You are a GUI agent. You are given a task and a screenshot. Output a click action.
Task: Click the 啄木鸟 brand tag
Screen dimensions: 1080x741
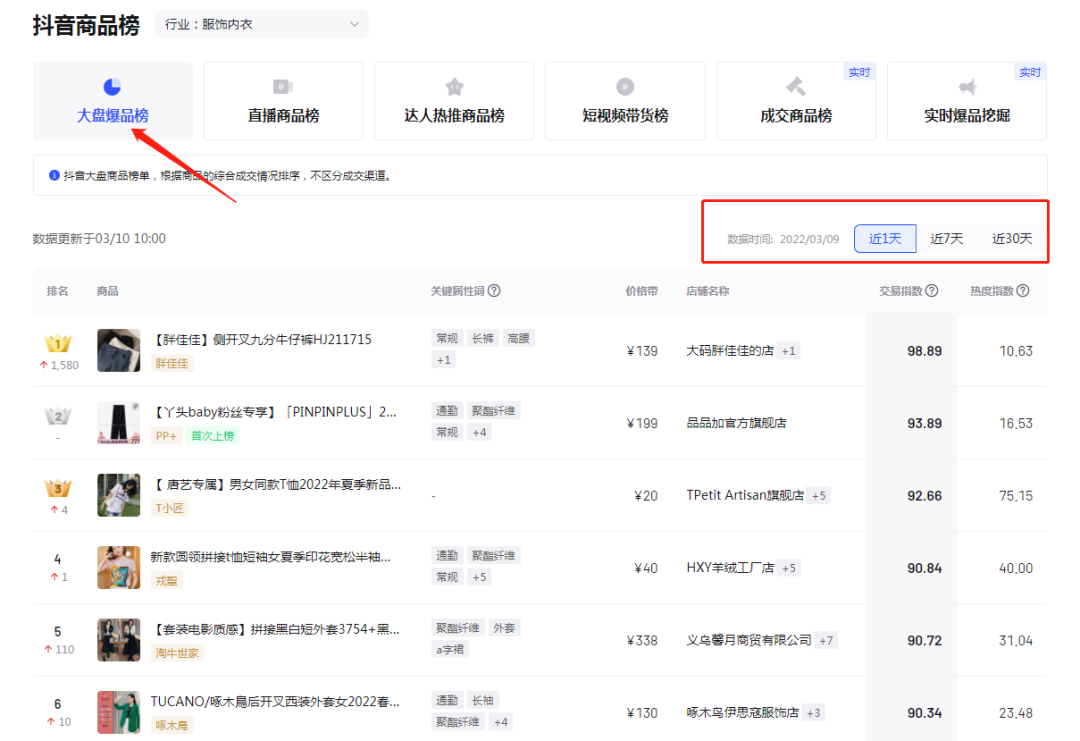[172, 725]
